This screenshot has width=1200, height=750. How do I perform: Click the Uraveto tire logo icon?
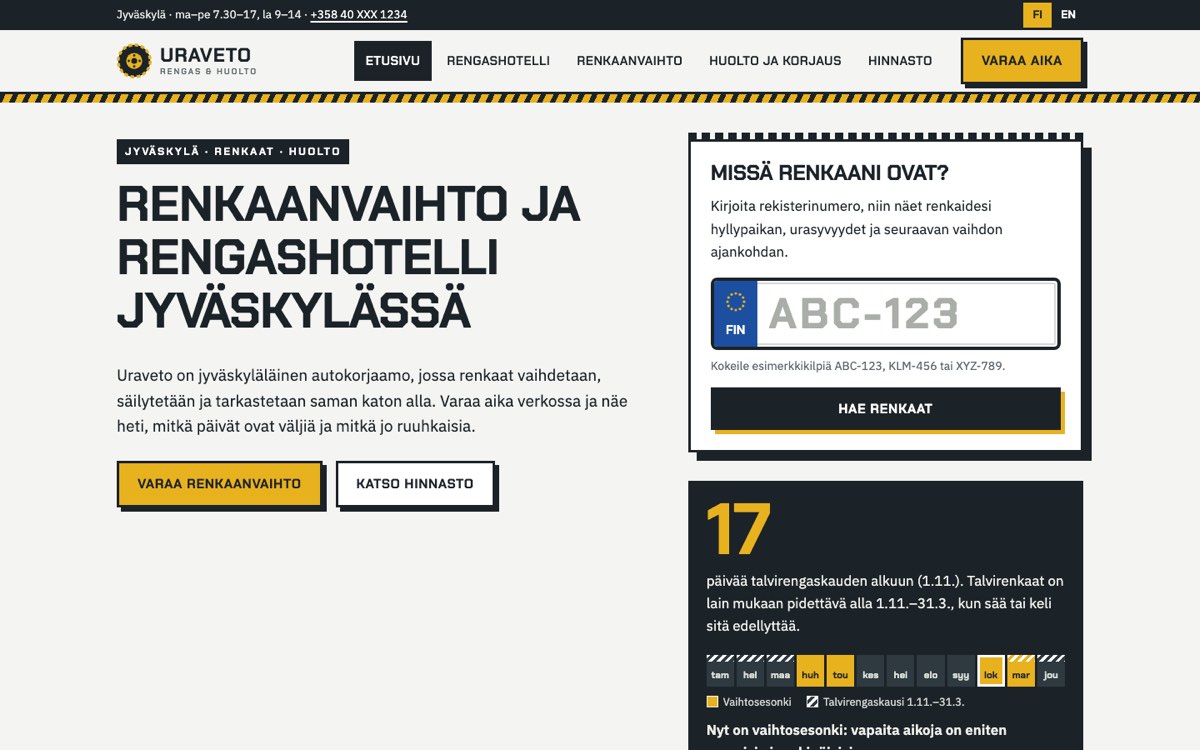coord(134,61)
